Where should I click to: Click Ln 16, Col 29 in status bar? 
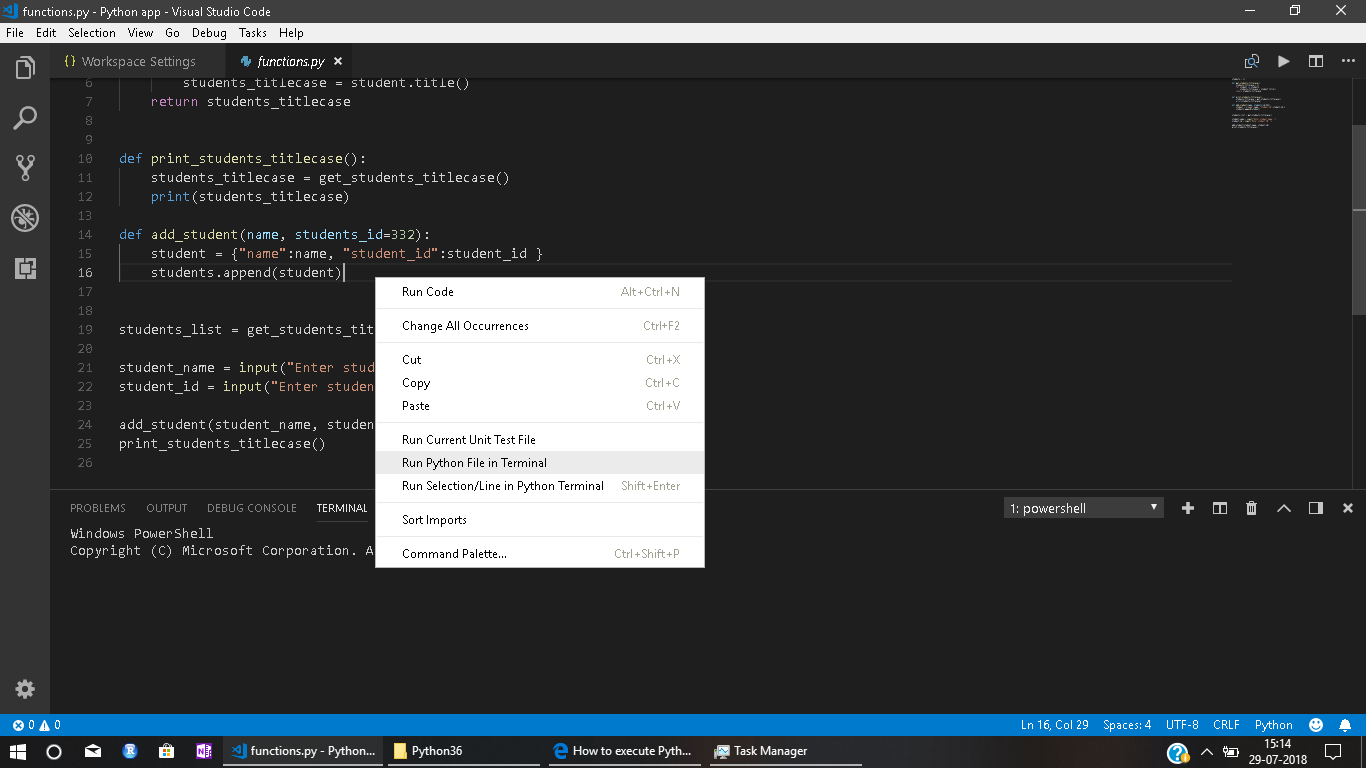tap(1054, 725)
